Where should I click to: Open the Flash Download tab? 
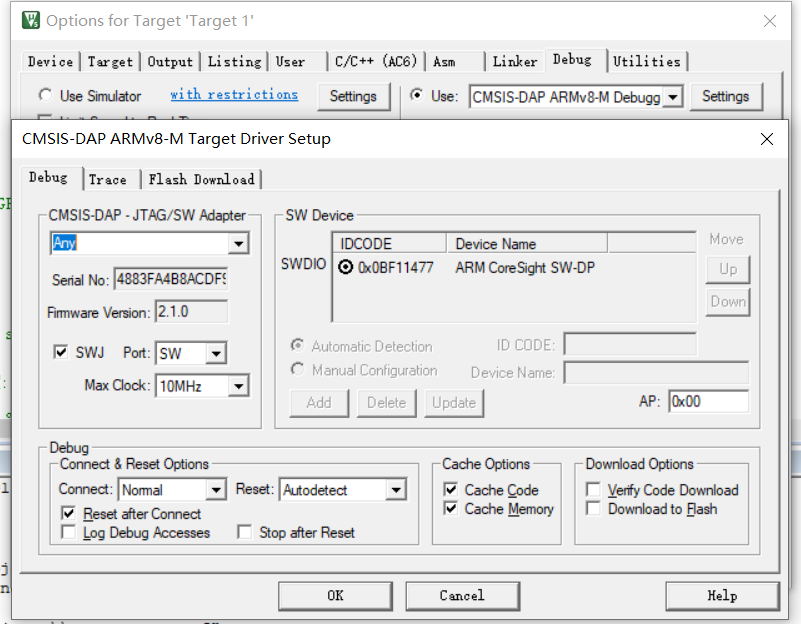tap(201, 180)
